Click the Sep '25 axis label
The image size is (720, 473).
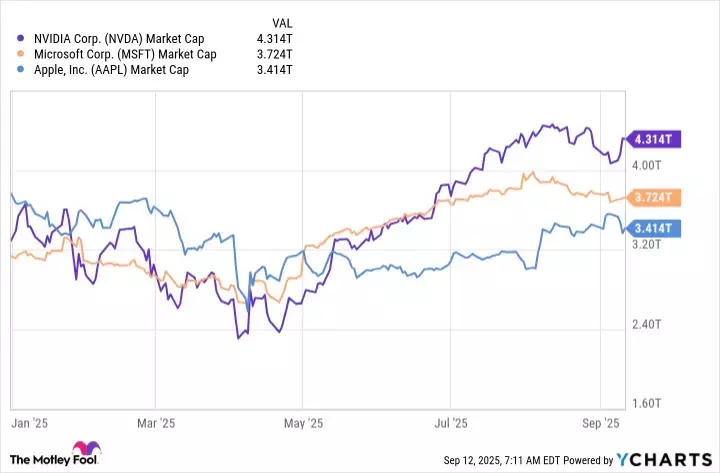click(600, 424)
